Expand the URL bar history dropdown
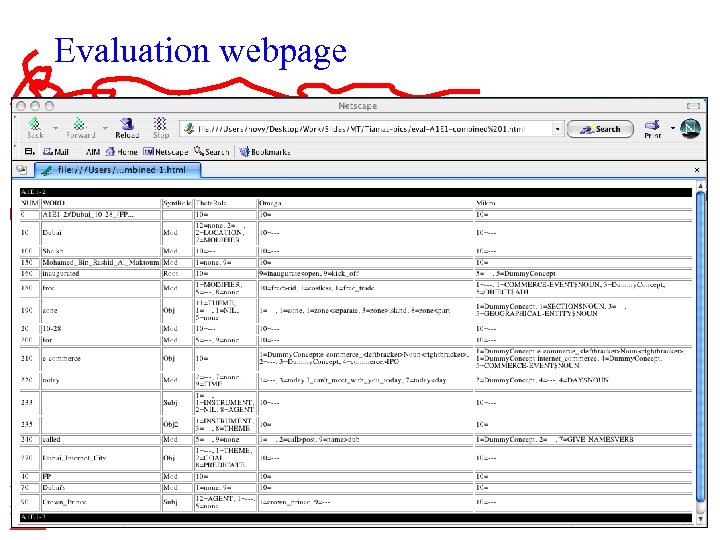Image resolution: width=720 pixels, height=540 pixels. (x=557, y=129)
